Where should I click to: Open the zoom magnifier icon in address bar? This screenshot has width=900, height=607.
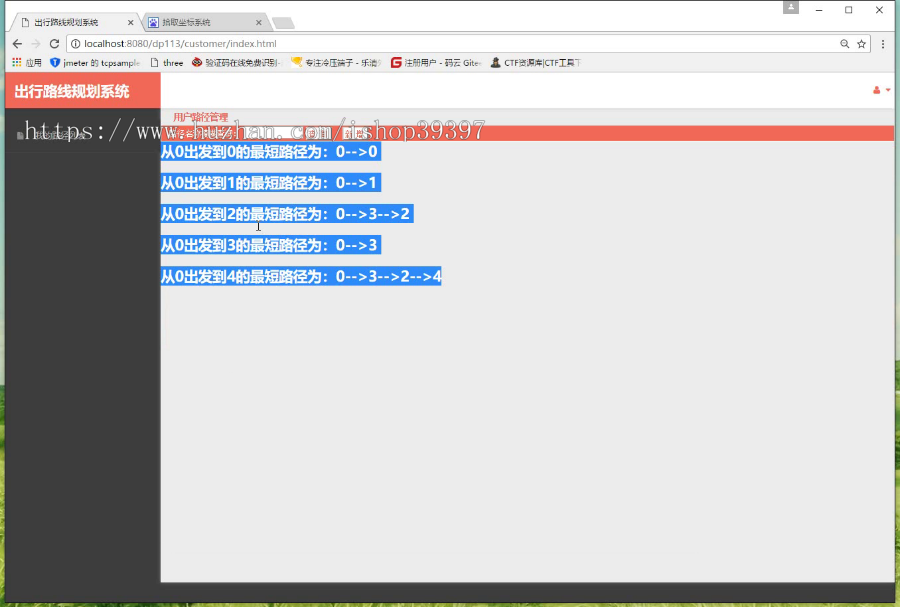click(844, 44)
